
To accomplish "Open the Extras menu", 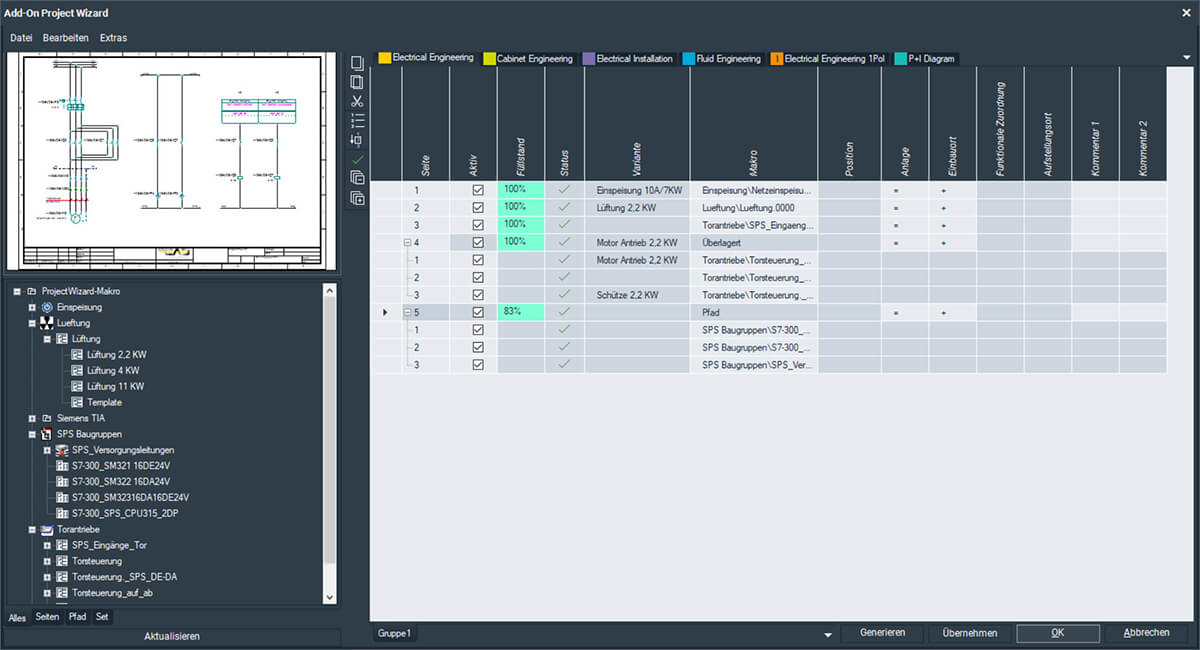I will pos(113,38).
